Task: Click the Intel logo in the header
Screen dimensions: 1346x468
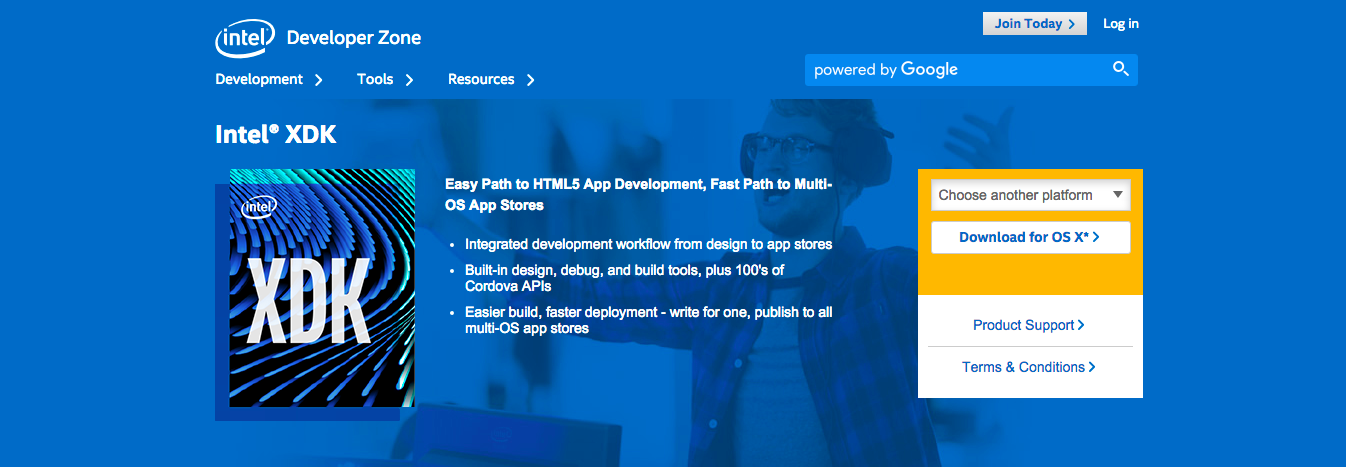Action: (245, 38)
